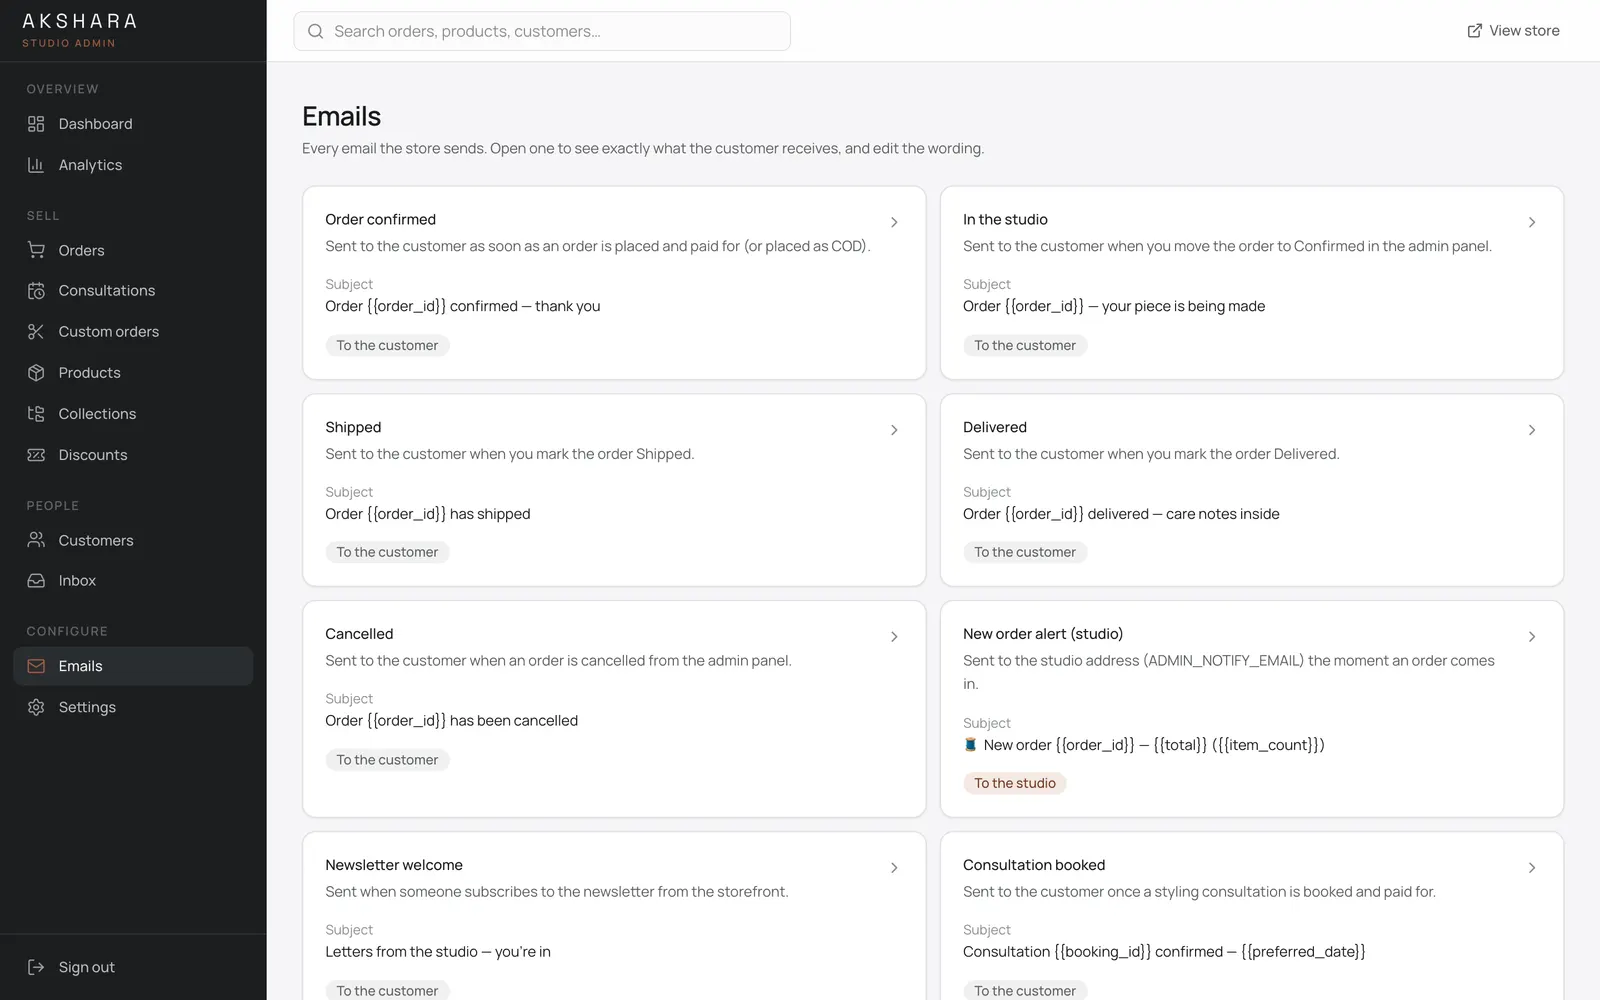
Task: Click the thread spool emoji in New order subject
Action: pyautogui.click(x=970, y=745)
